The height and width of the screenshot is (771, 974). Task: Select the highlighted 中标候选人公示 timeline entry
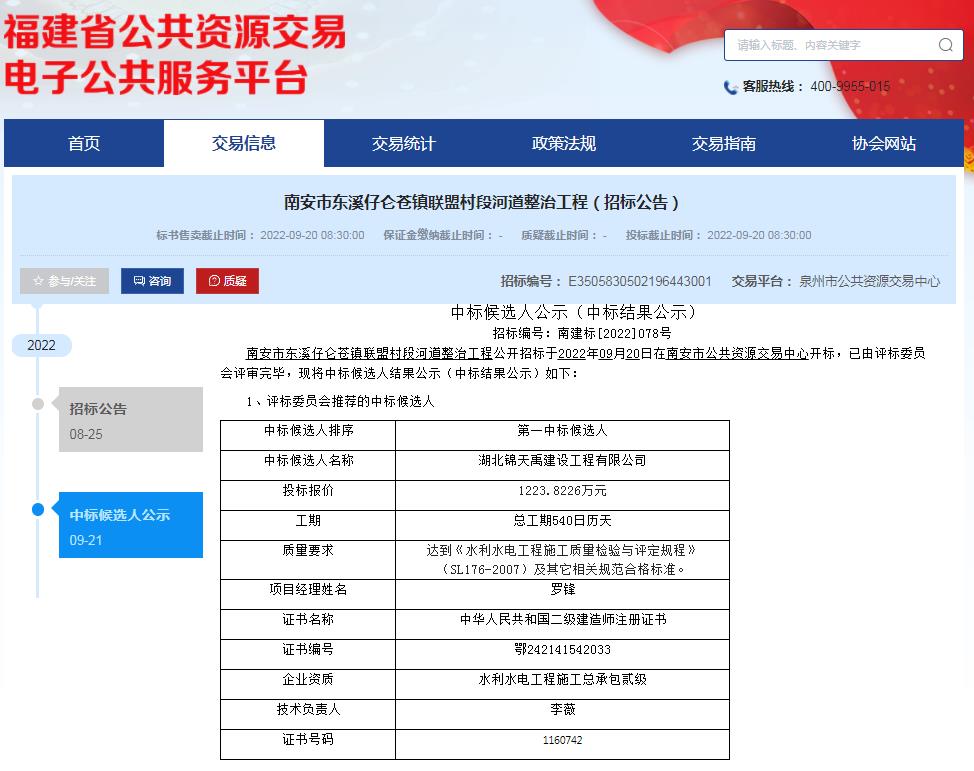coord(130,524)
